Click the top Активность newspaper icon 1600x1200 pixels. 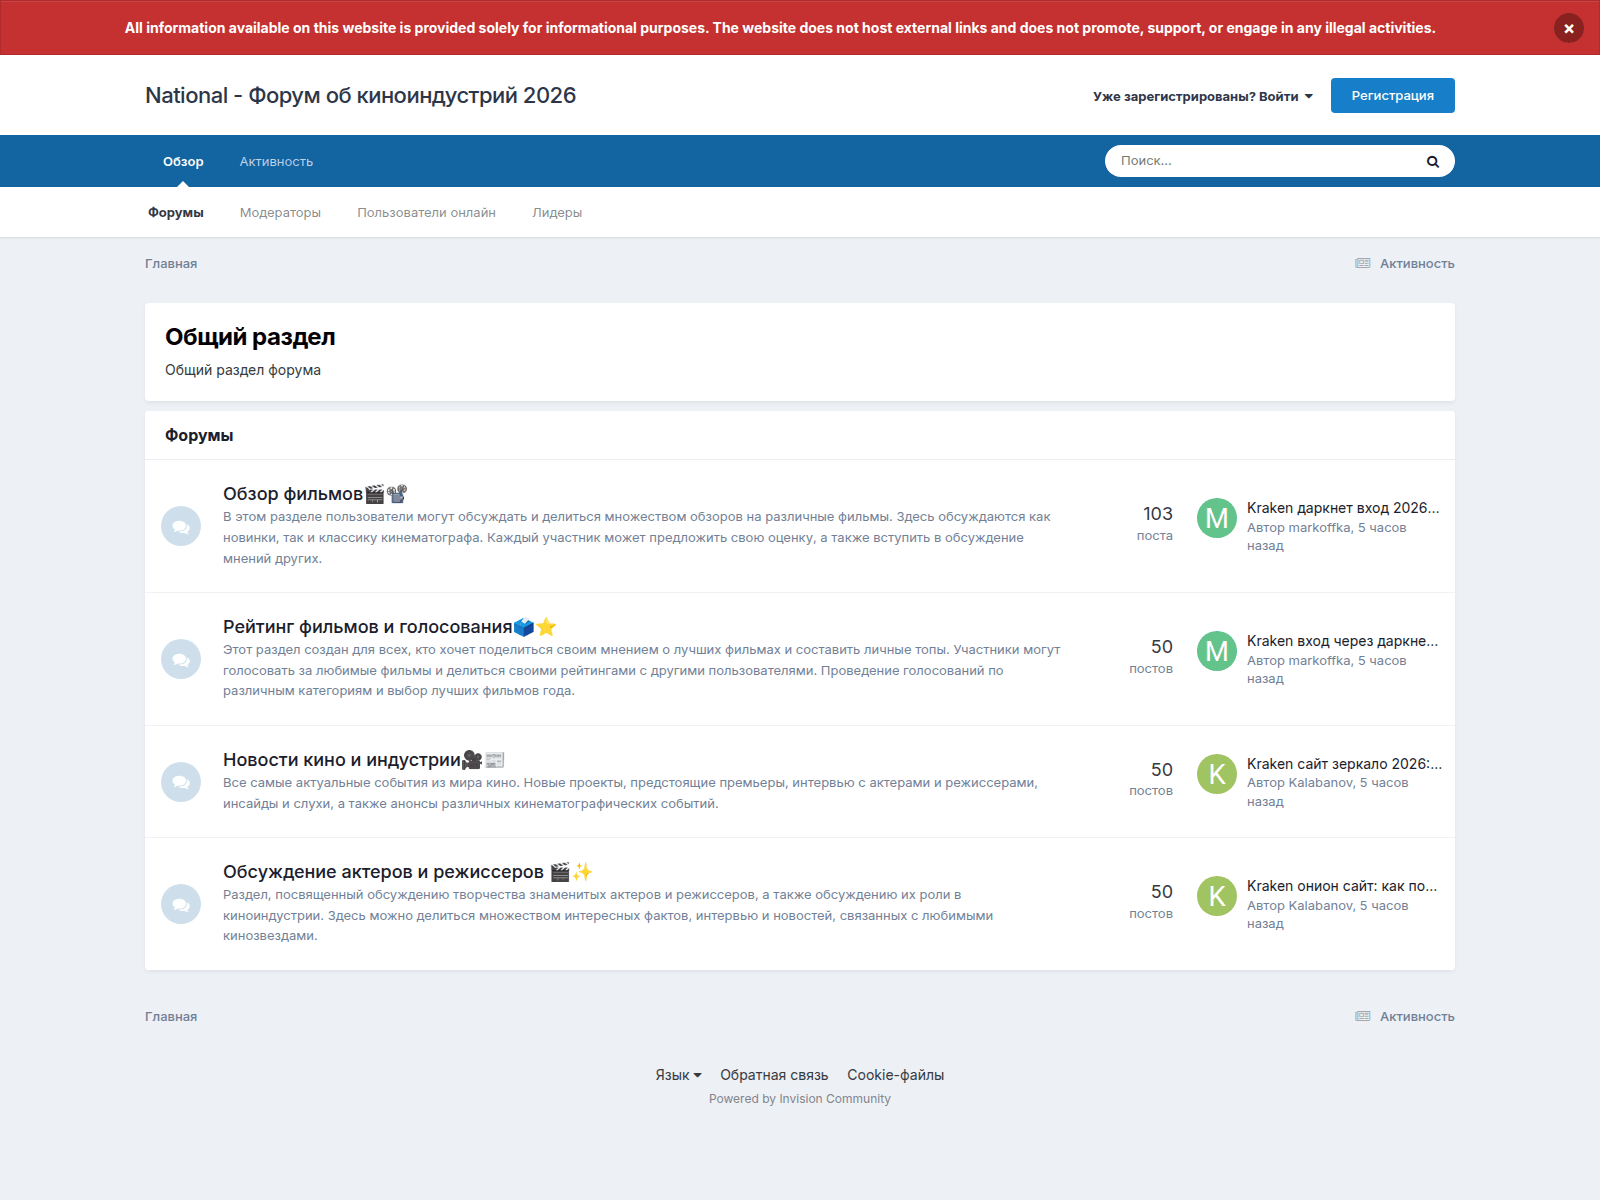pos(1363,263)
